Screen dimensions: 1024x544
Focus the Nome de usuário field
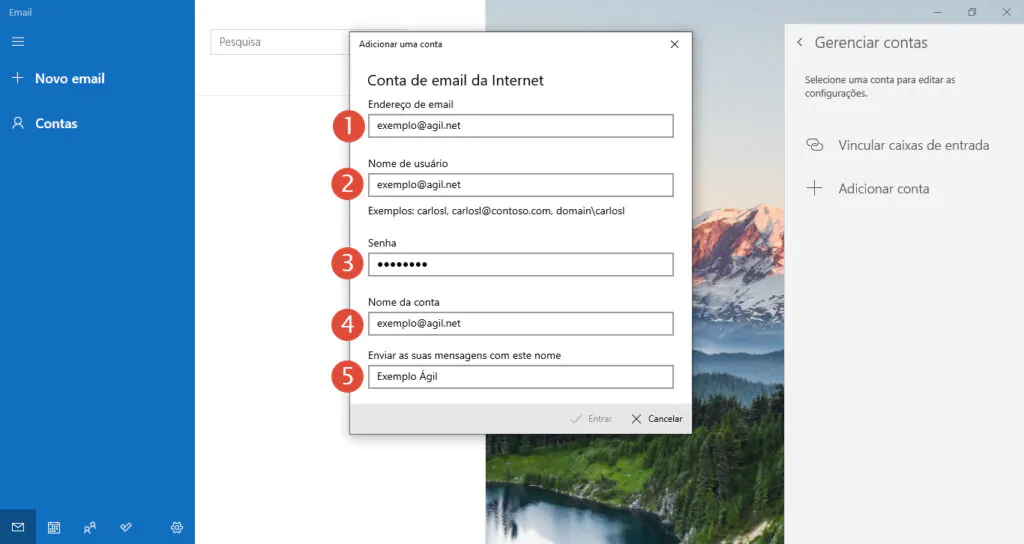pos(520,185)
